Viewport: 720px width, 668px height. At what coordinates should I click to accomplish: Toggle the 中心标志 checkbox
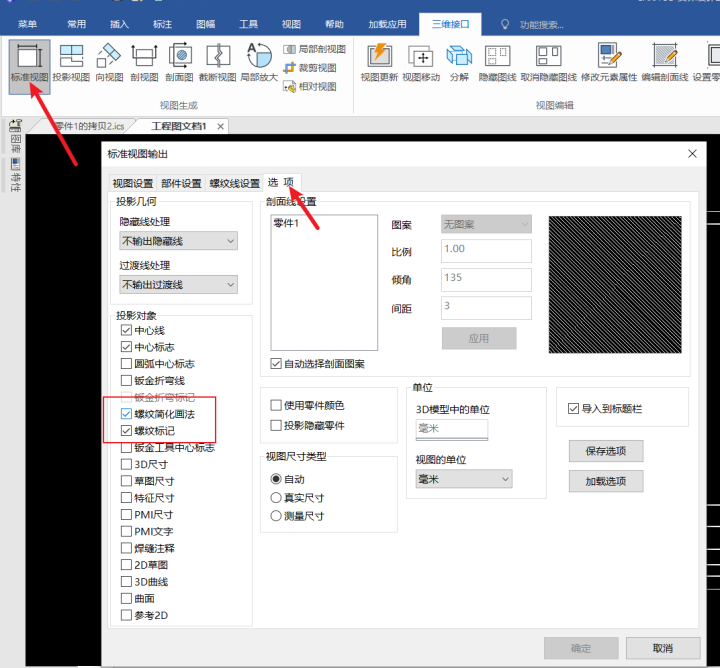pos(126,347)
